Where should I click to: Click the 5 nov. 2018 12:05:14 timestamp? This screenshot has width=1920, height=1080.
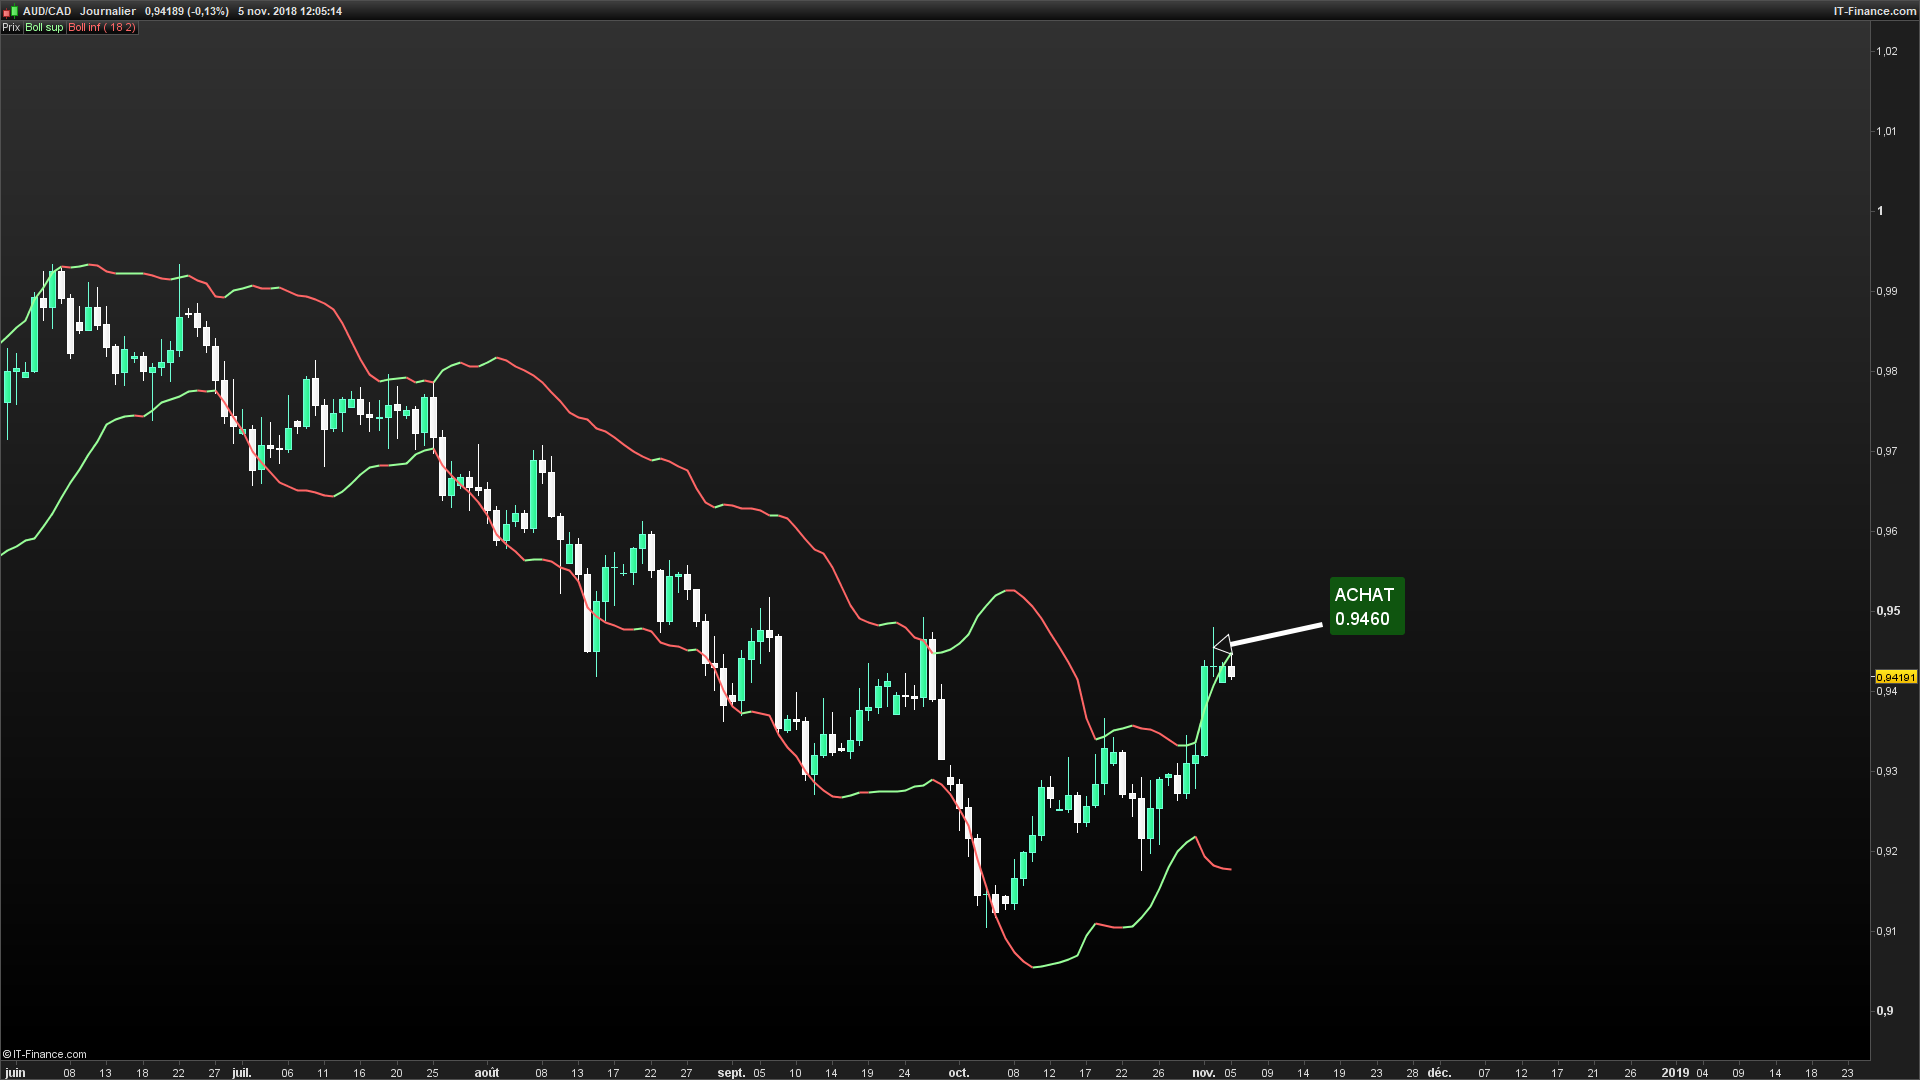tap(290, 11)
